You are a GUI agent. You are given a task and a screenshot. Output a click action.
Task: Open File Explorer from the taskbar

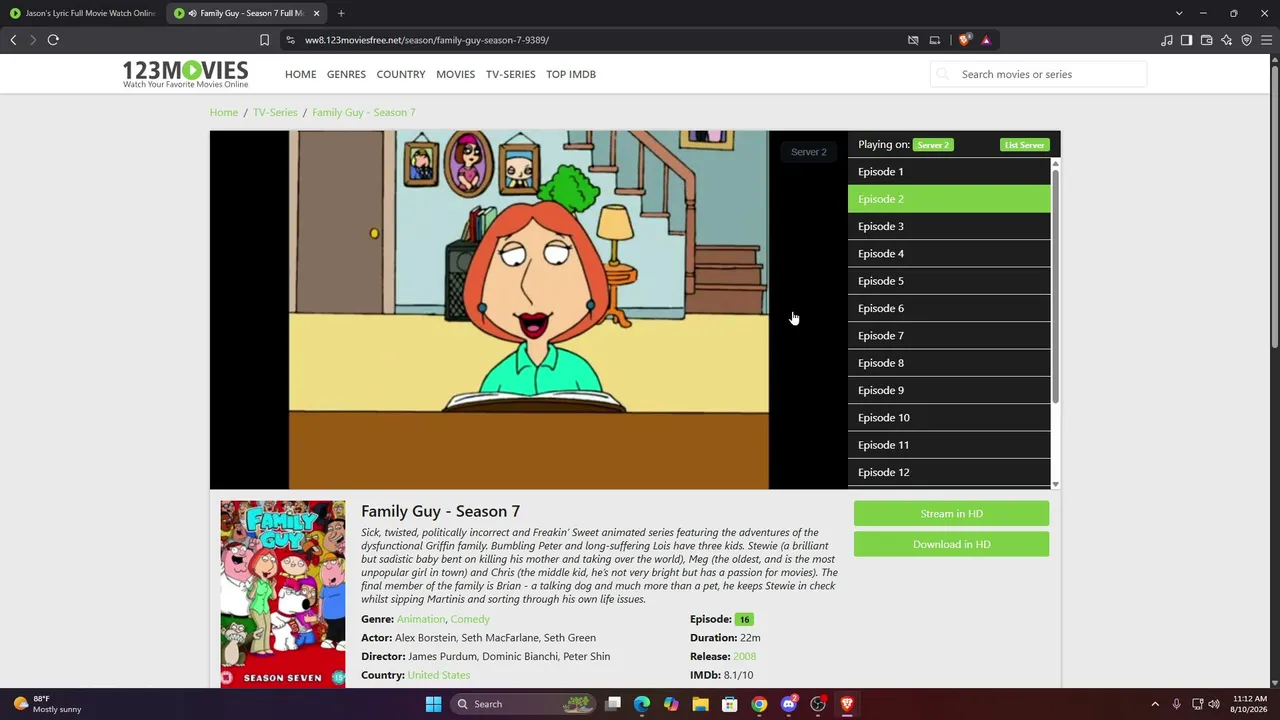coord(700,704)
